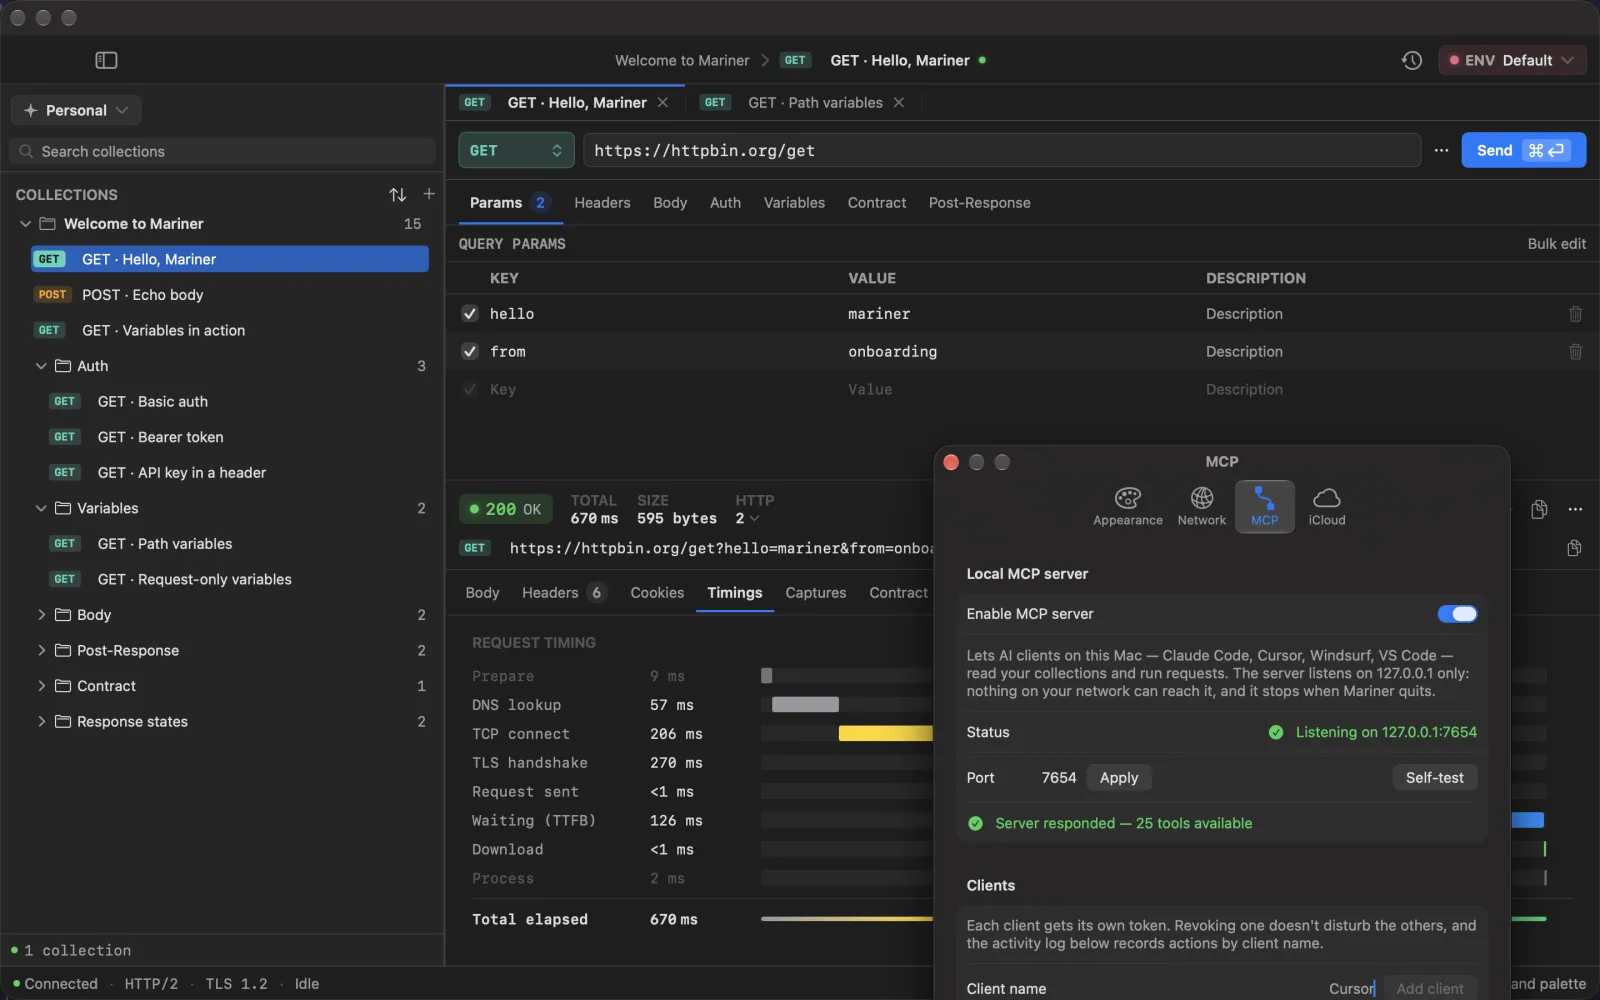Delete the hello param row

(x=1575, y=314)
